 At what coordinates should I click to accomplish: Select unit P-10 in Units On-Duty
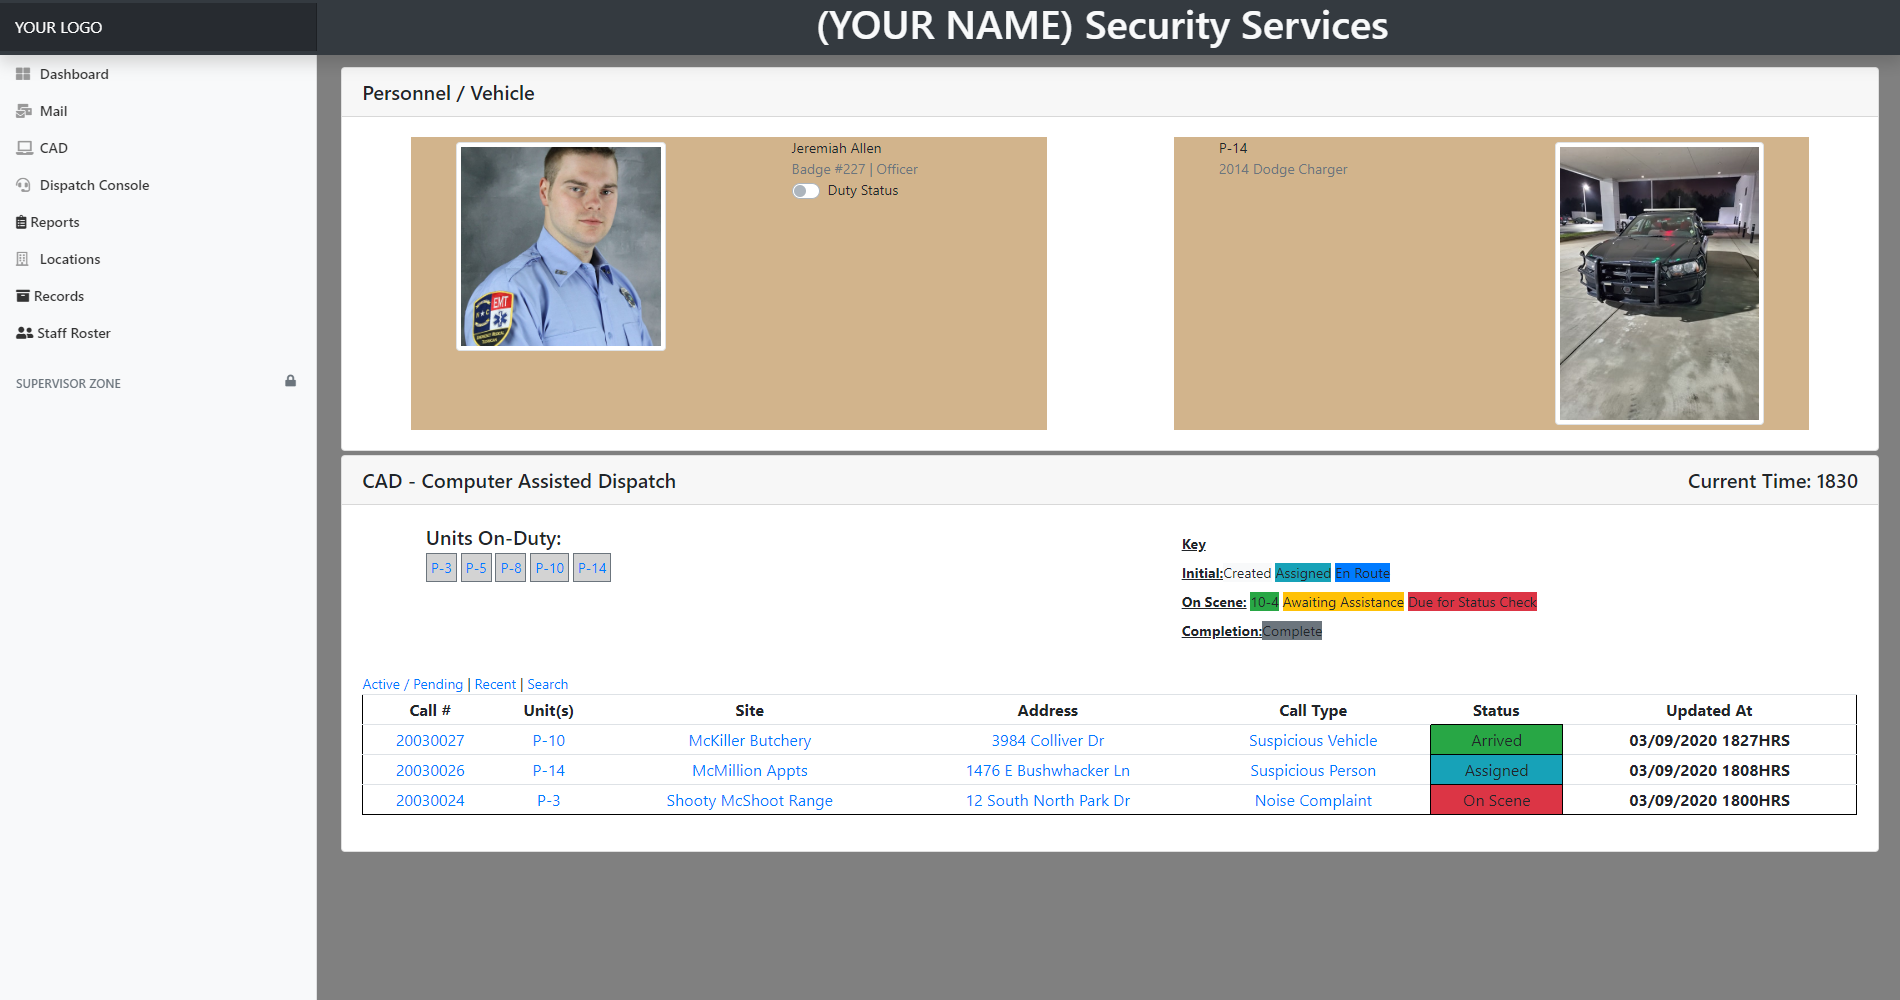pos(548,567)
